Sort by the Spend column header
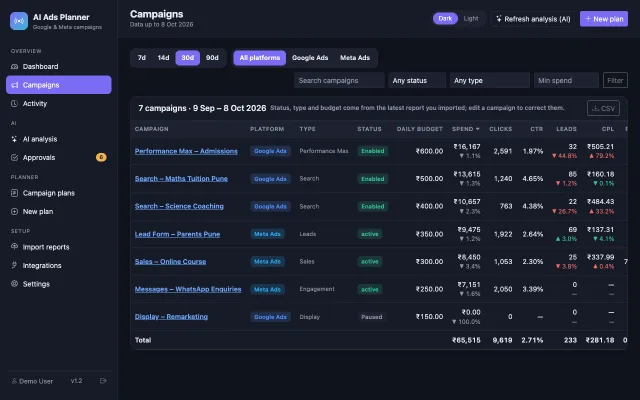640x400 pixels. click(x=466, y=129)
